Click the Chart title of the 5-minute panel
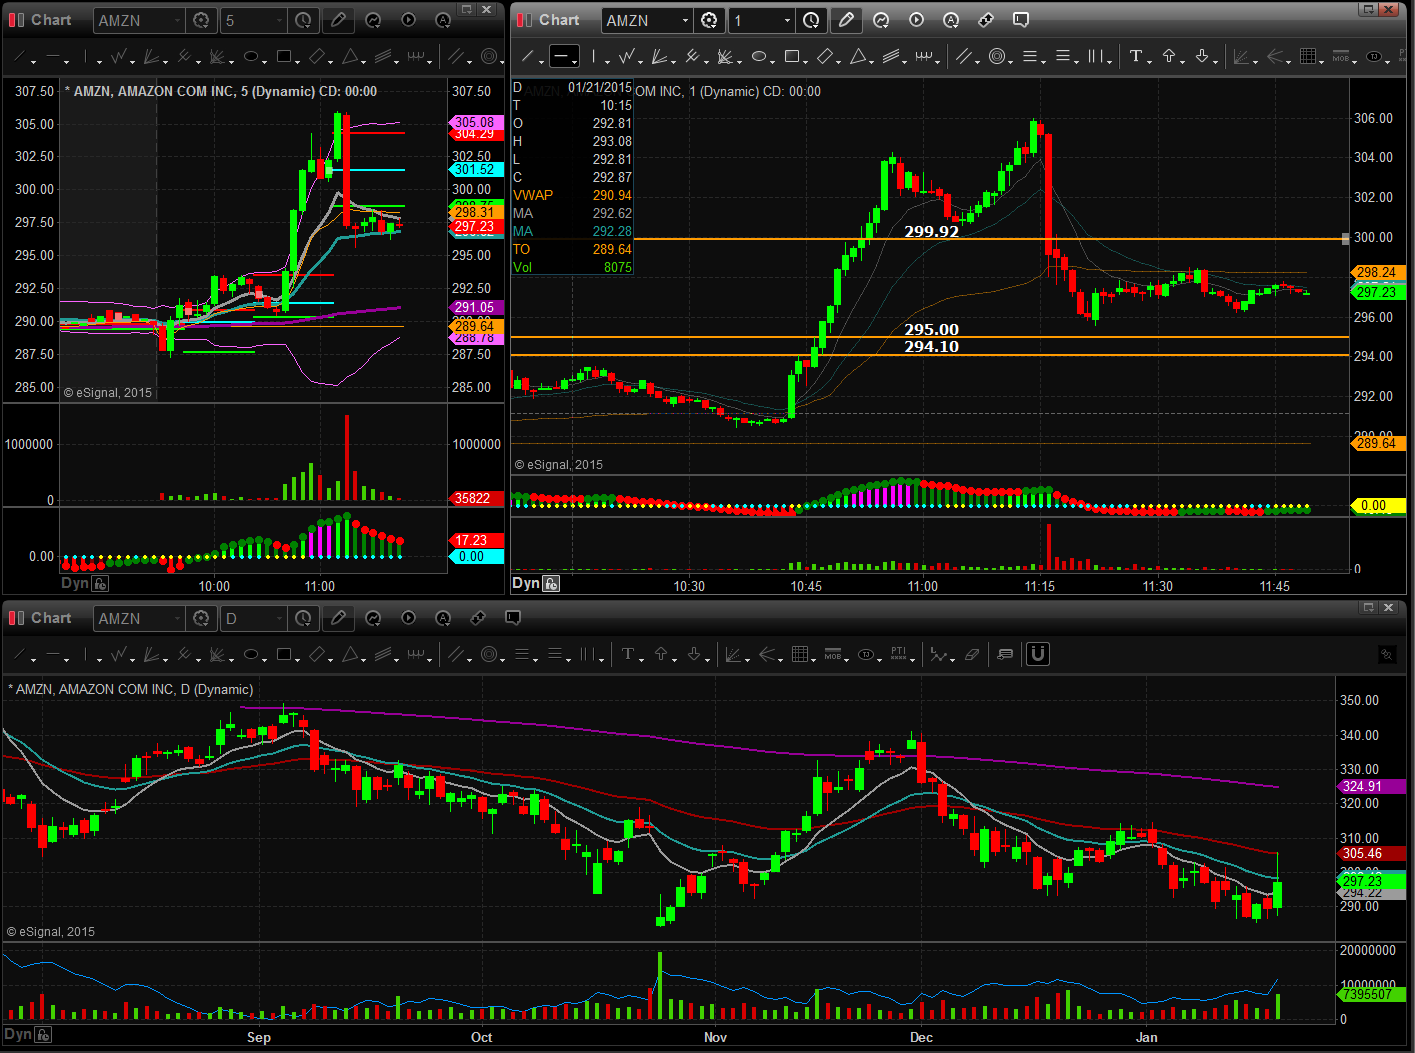The image size is (1415, 1053). point(51,20)
